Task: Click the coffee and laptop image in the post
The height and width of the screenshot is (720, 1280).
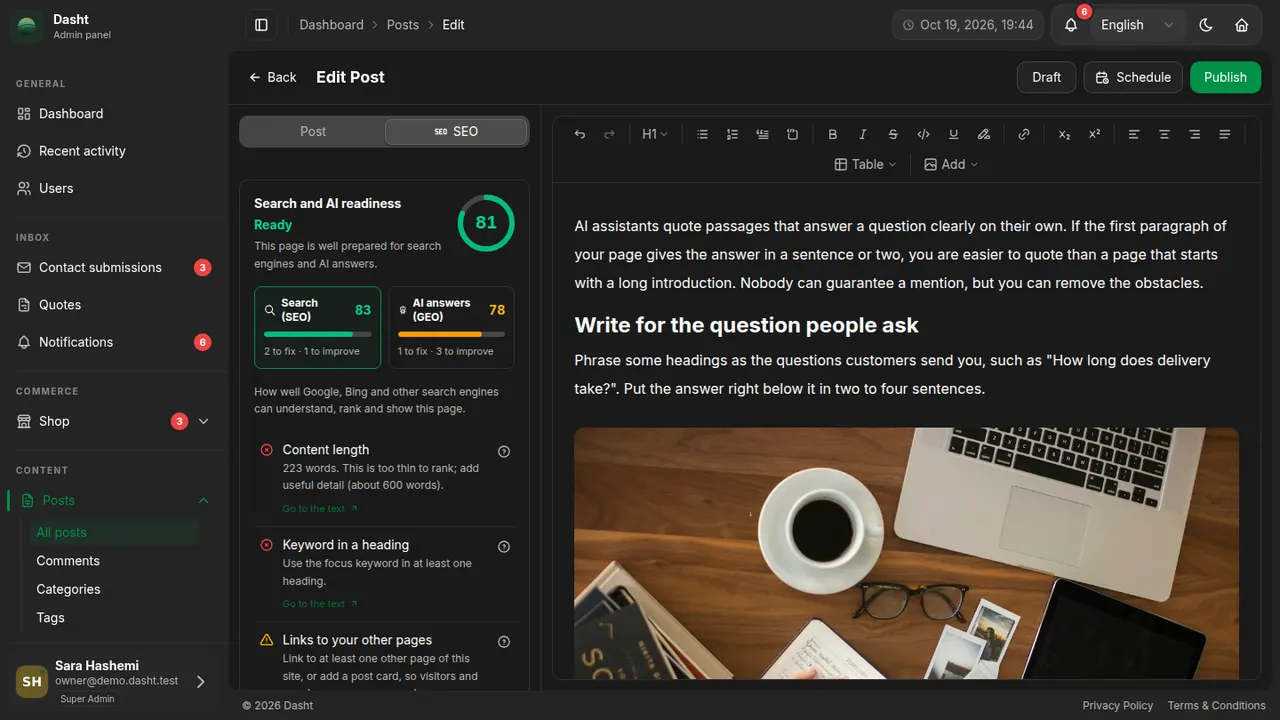Action: [906, 553]
